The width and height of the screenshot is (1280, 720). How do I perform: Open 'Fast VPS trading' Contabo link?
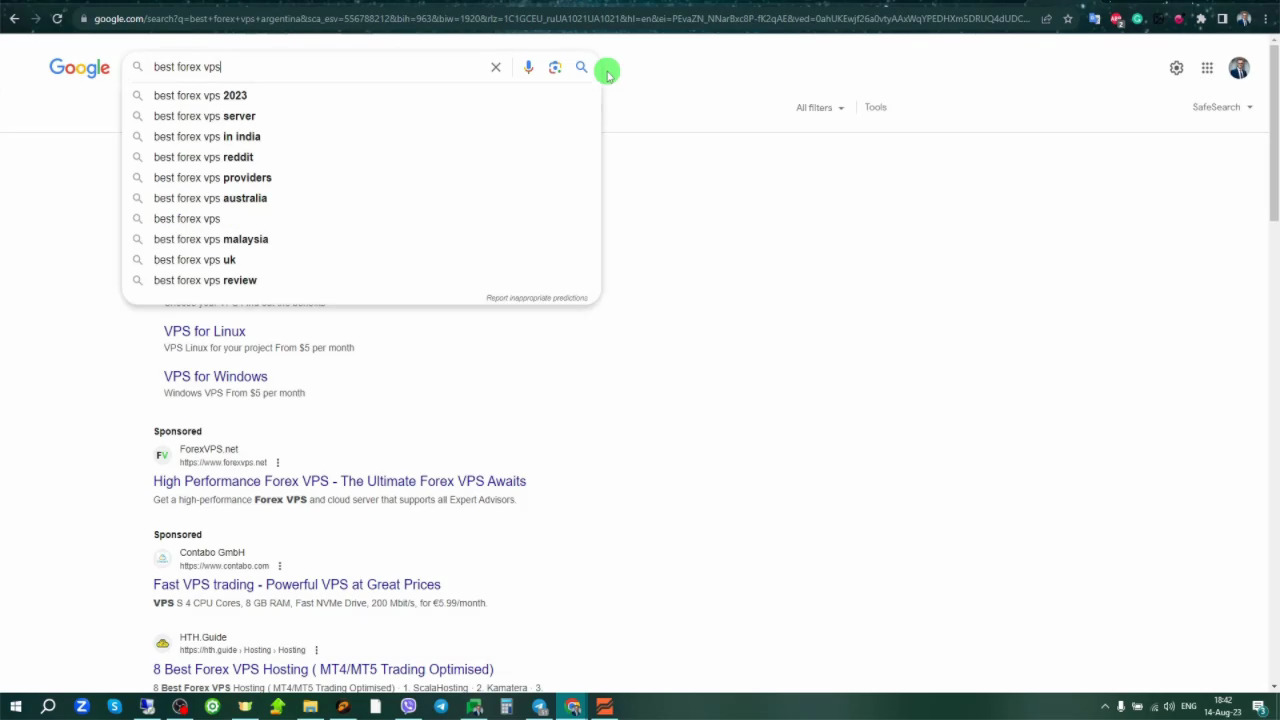(297, 584)
